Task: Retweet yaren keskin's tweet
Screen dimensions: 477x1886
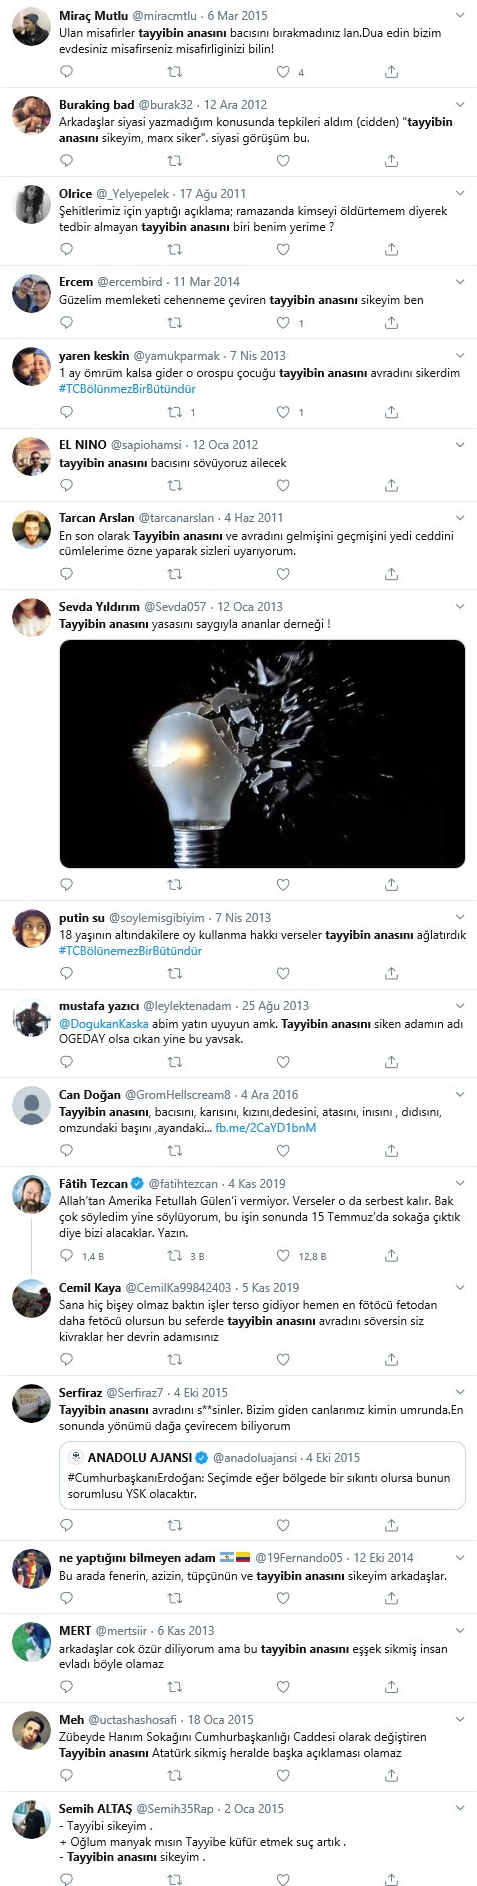Action: [x=175, y=412]
